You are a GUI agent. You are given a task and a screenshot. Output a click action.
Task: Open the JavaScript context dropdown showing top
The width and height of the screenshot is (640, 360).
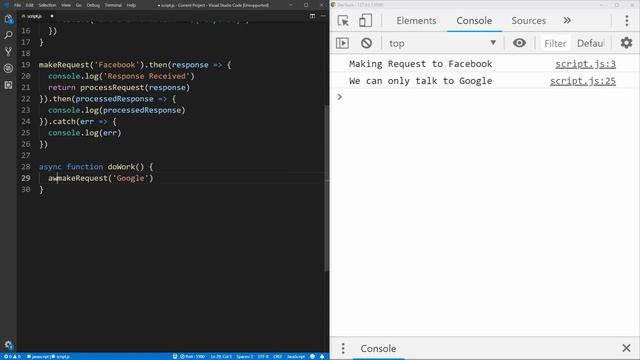tap(442, 43)
